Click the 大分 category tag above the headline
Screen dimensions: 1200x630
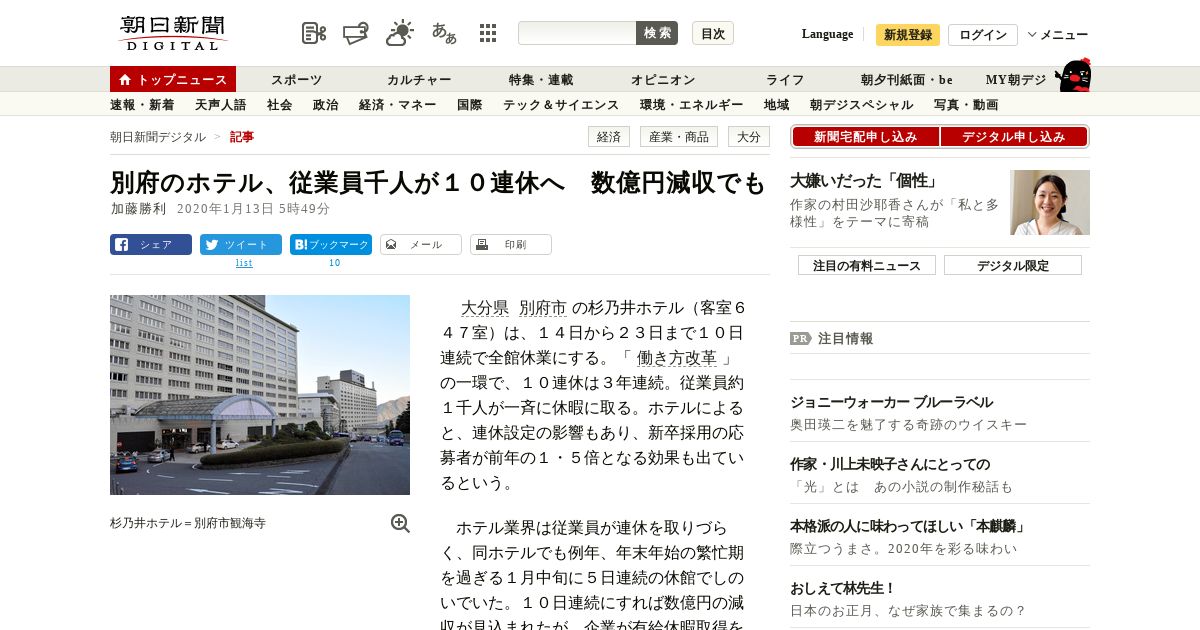[x=749, y=137]
